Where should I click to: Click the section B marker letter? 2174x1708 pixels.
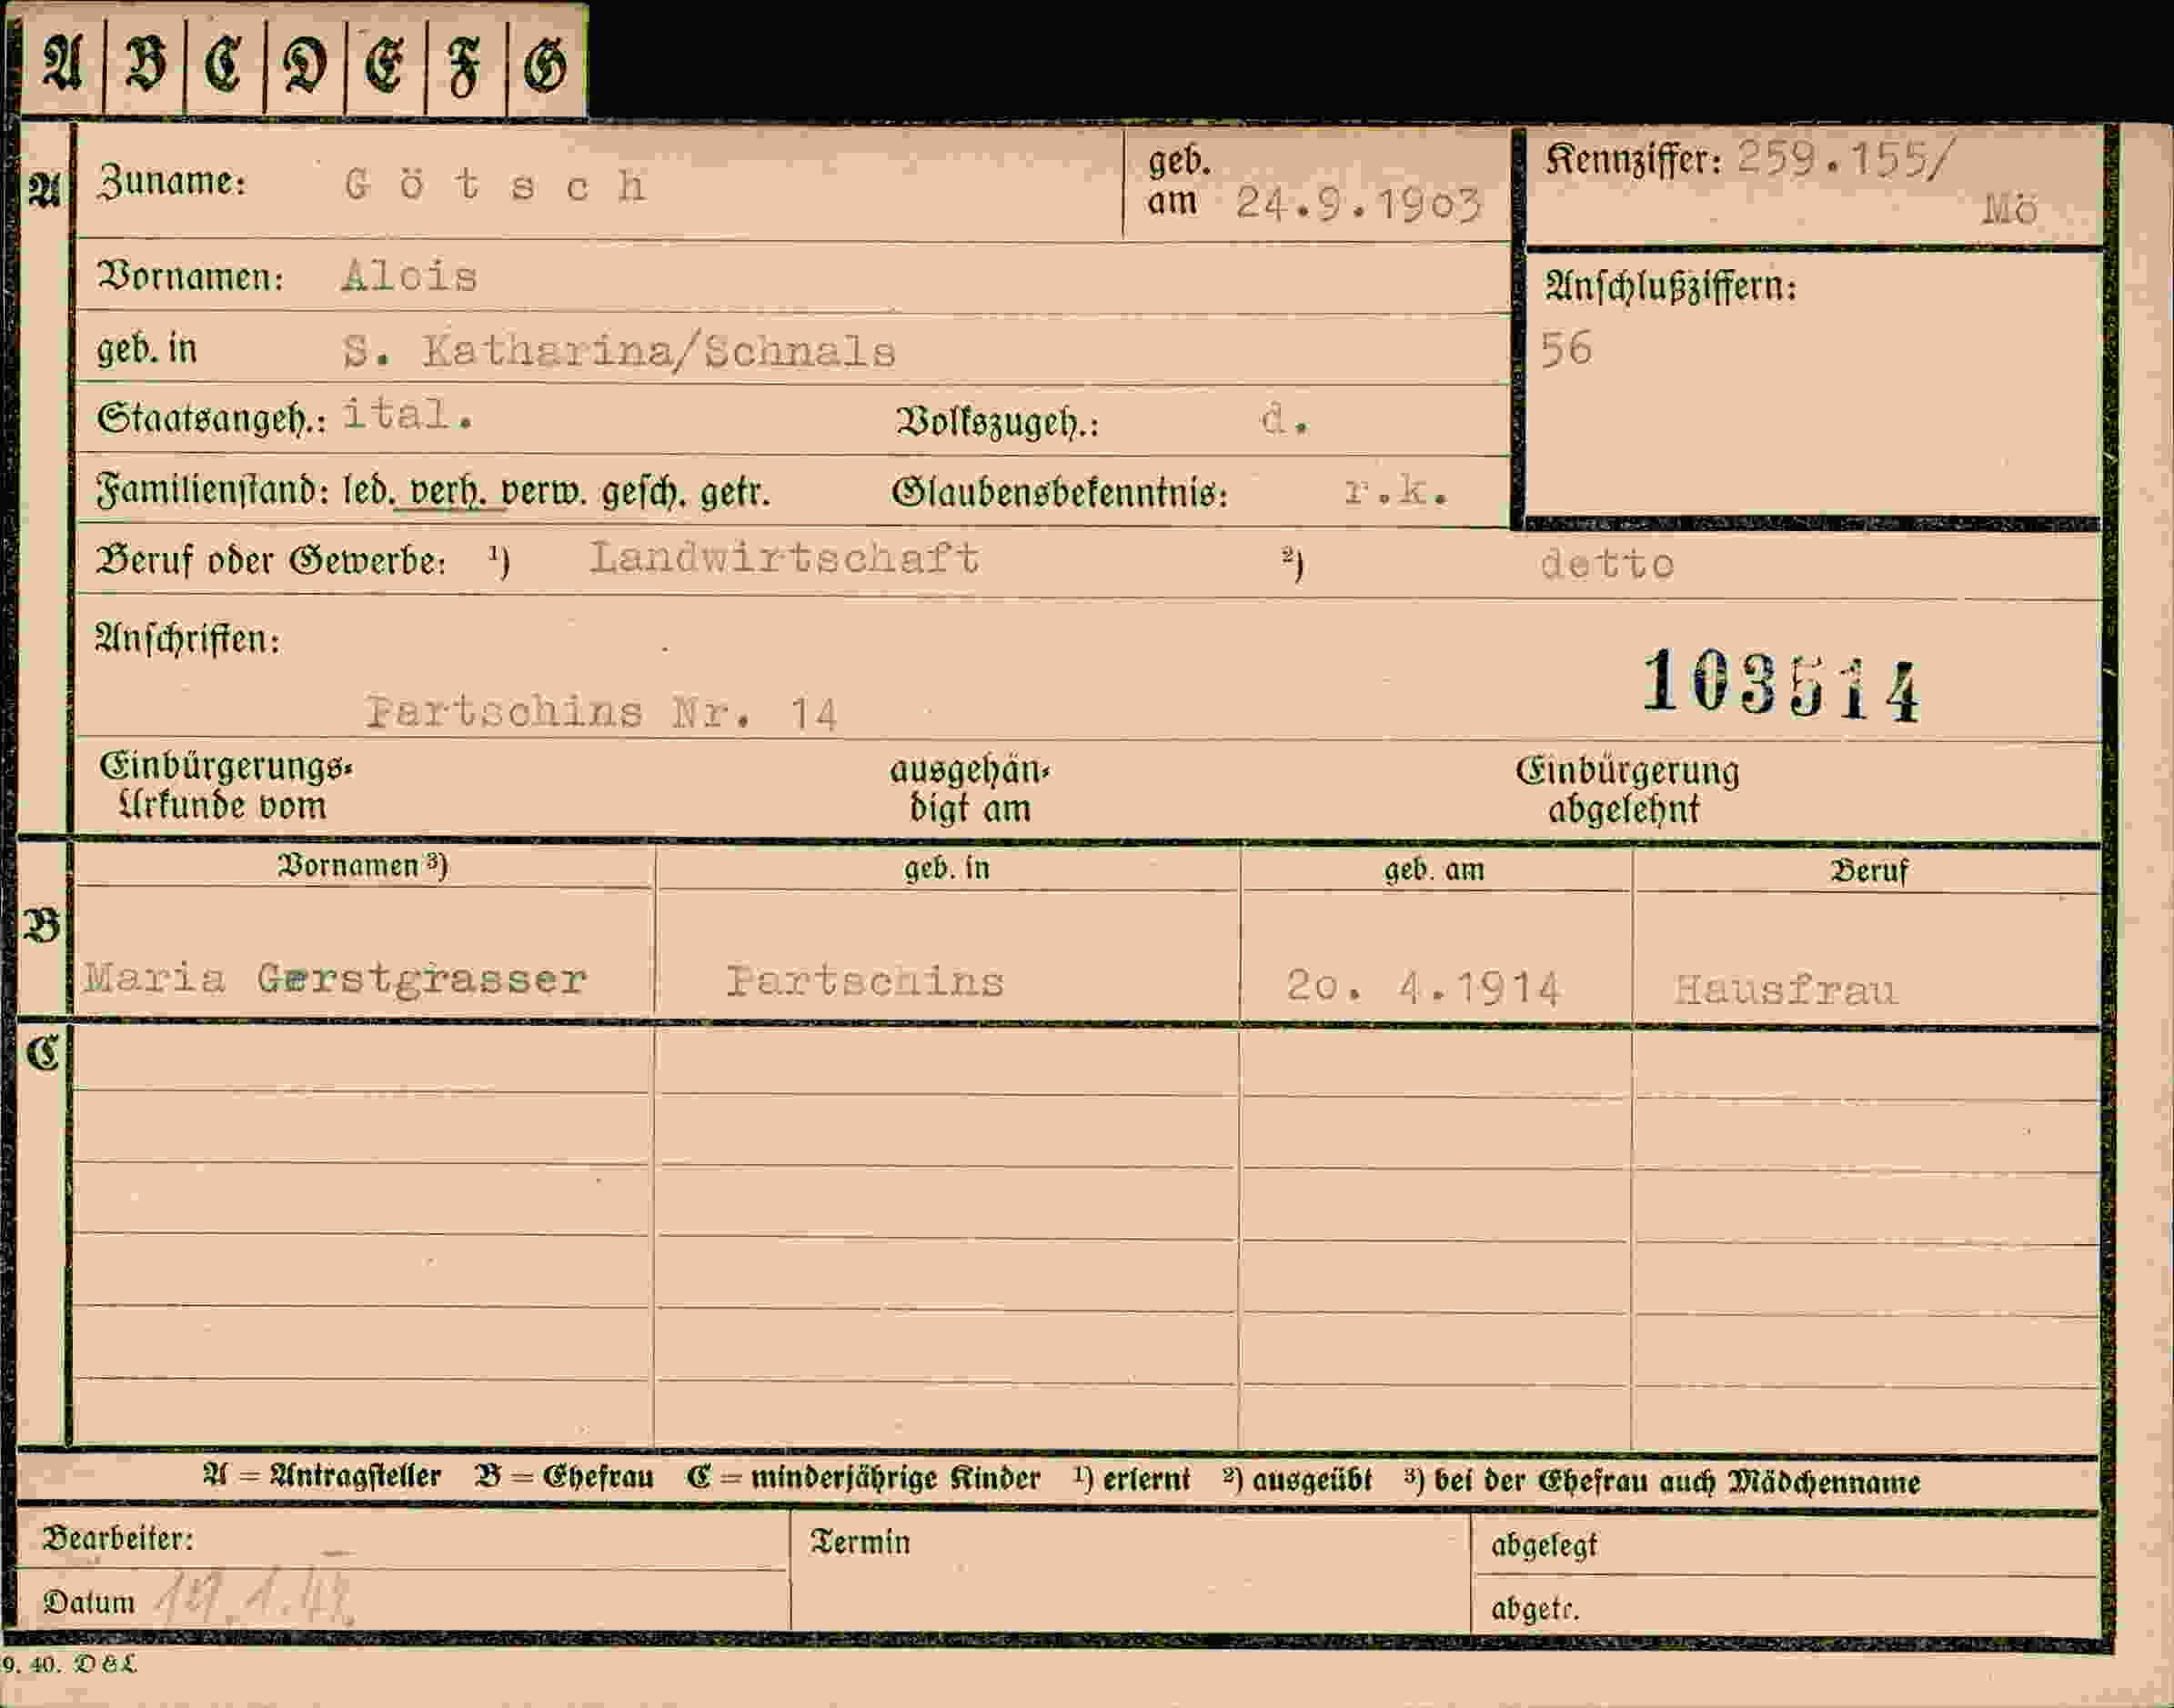pos(42,927)
